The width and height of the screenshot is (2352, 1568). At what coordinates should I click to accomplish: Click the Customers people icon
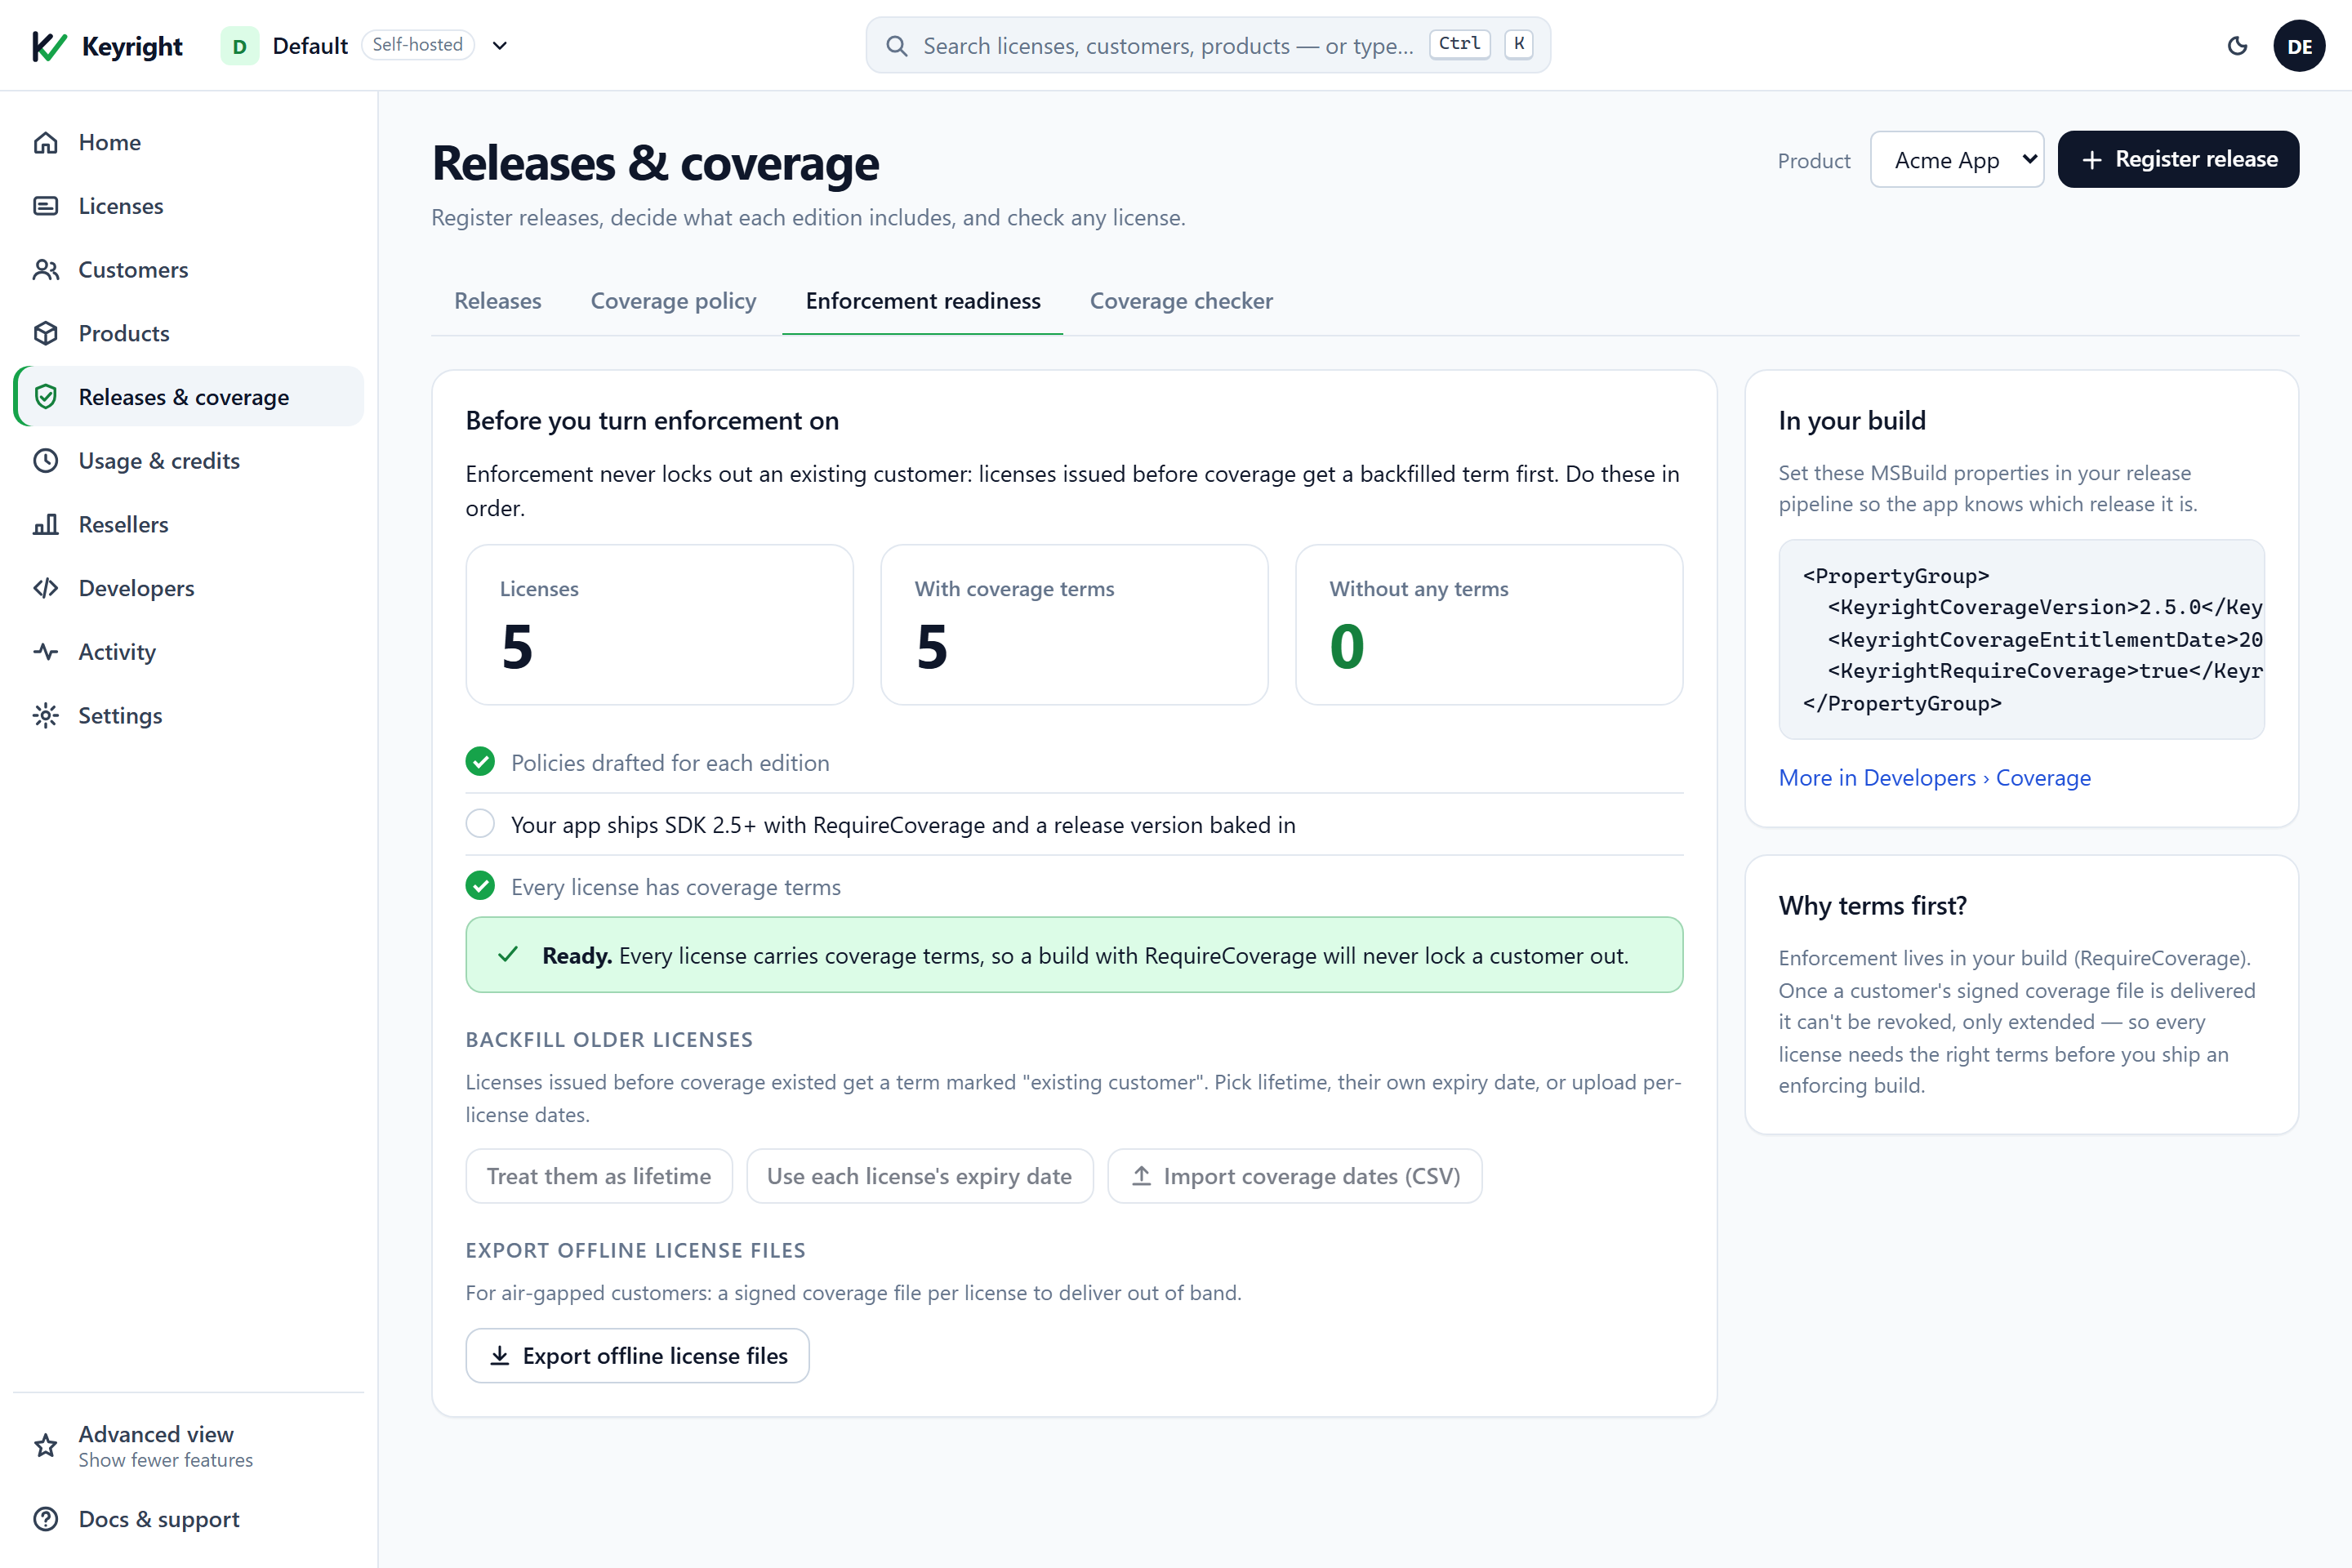click(46, 270)
